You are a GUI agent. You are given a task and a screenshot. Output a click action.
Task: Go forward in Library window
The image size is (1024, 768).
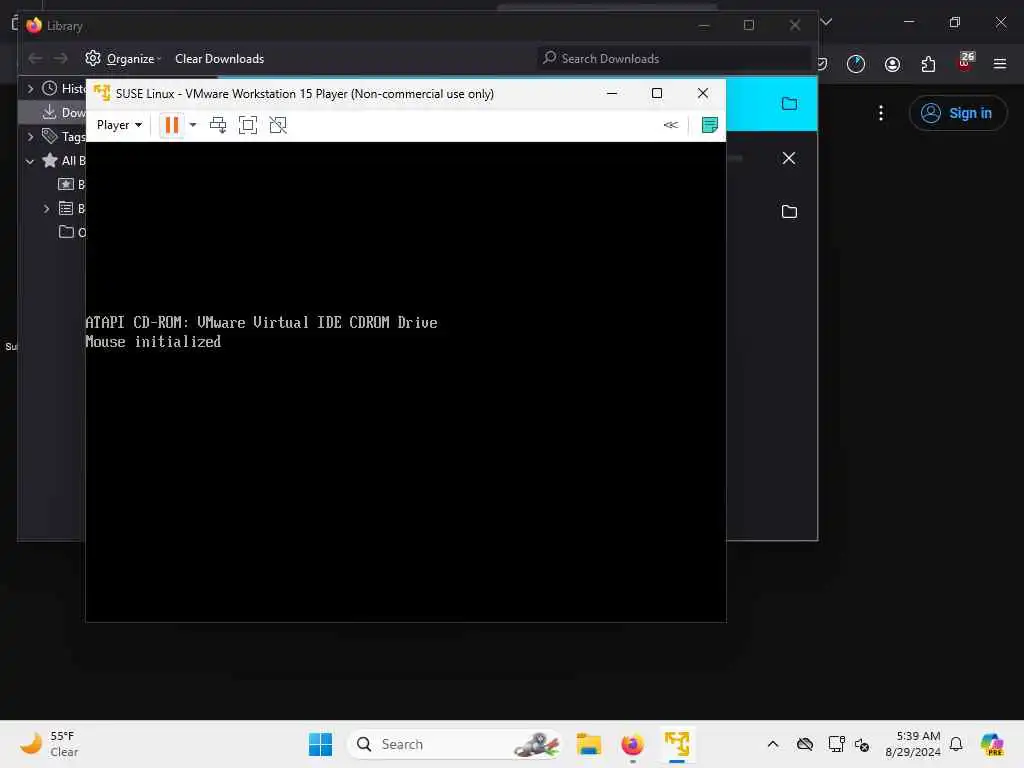[61, 59]
